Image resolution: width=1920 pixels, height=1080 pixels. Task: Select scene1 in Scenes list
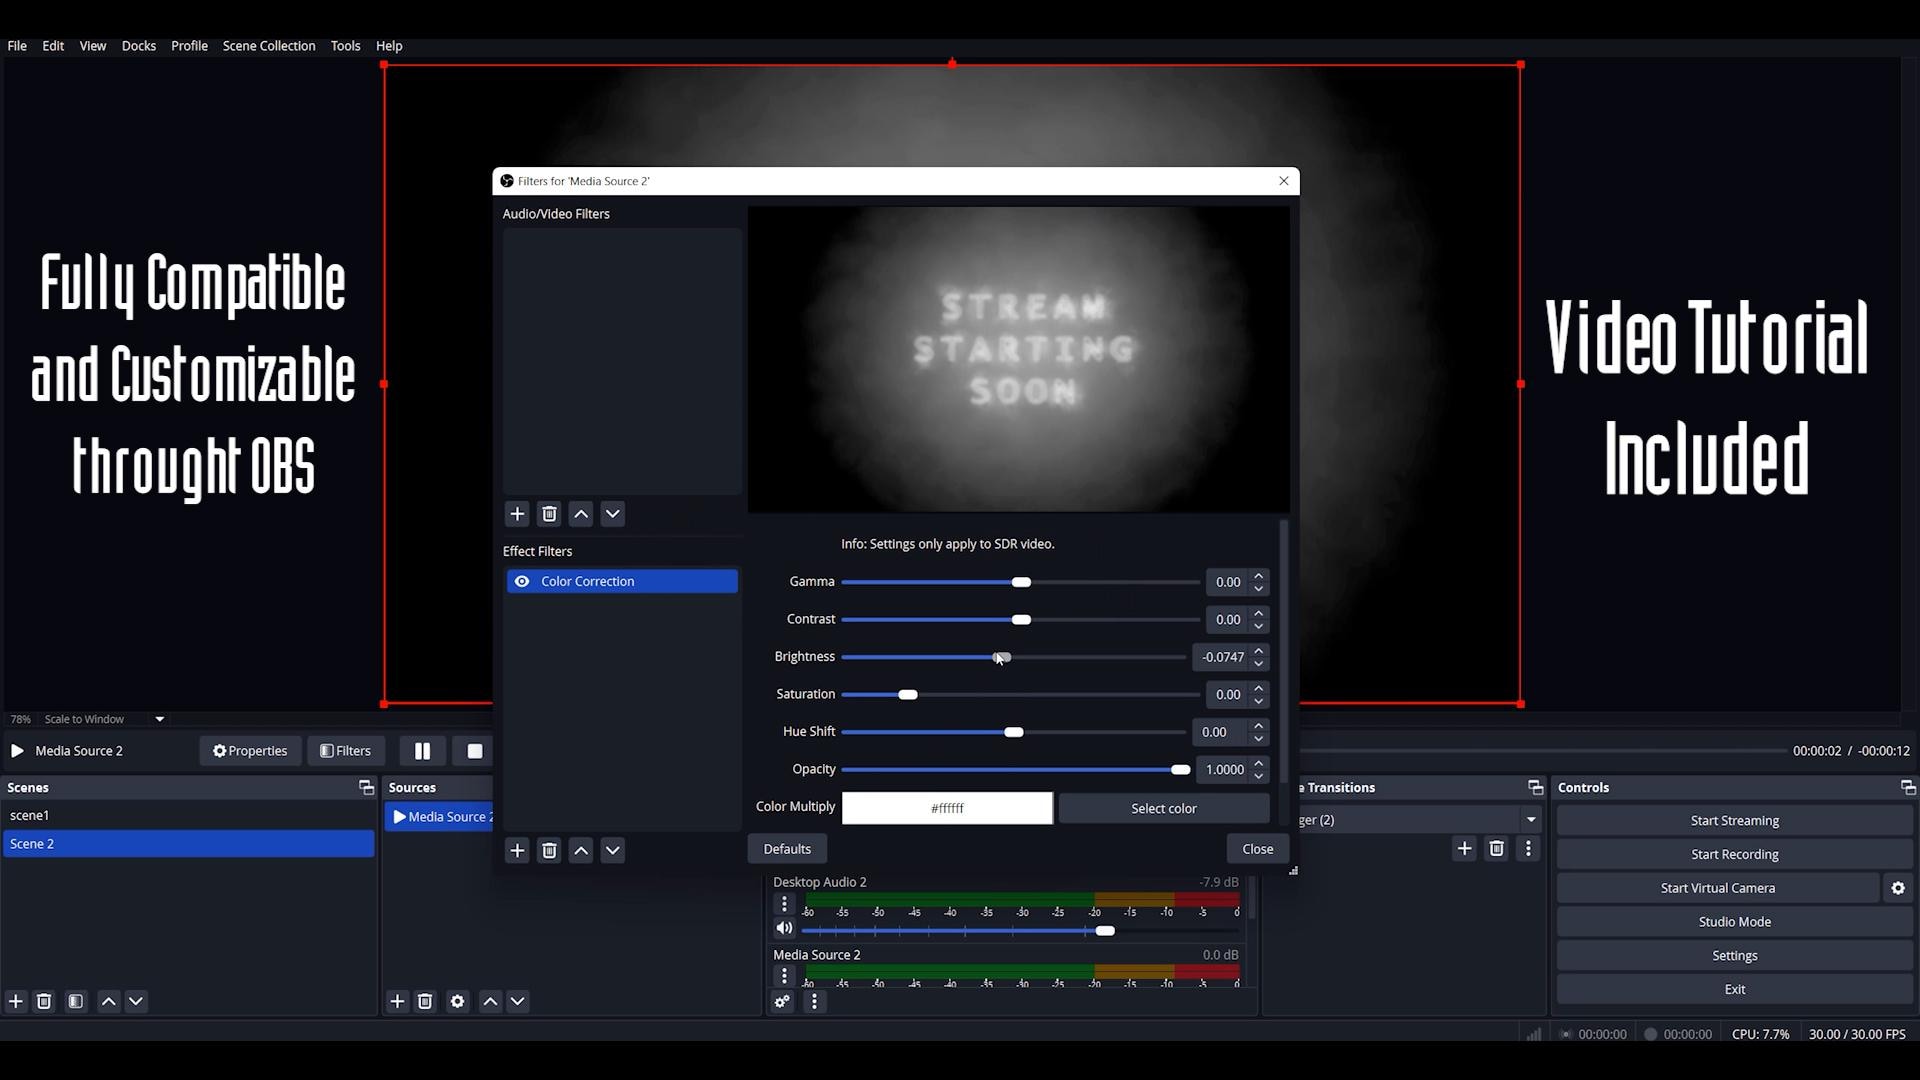tap(189, 816)
